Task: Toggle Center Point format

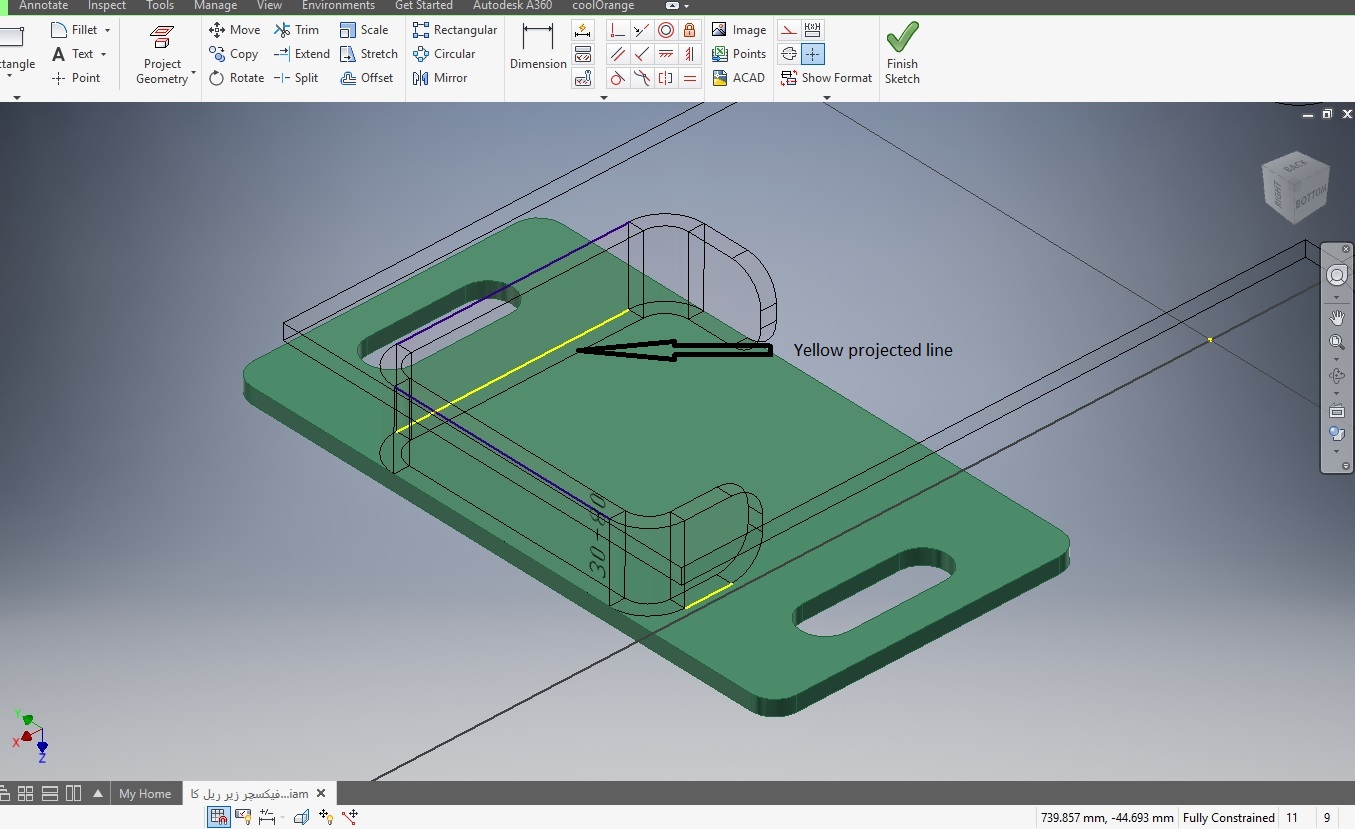Action: pos(813,54)
